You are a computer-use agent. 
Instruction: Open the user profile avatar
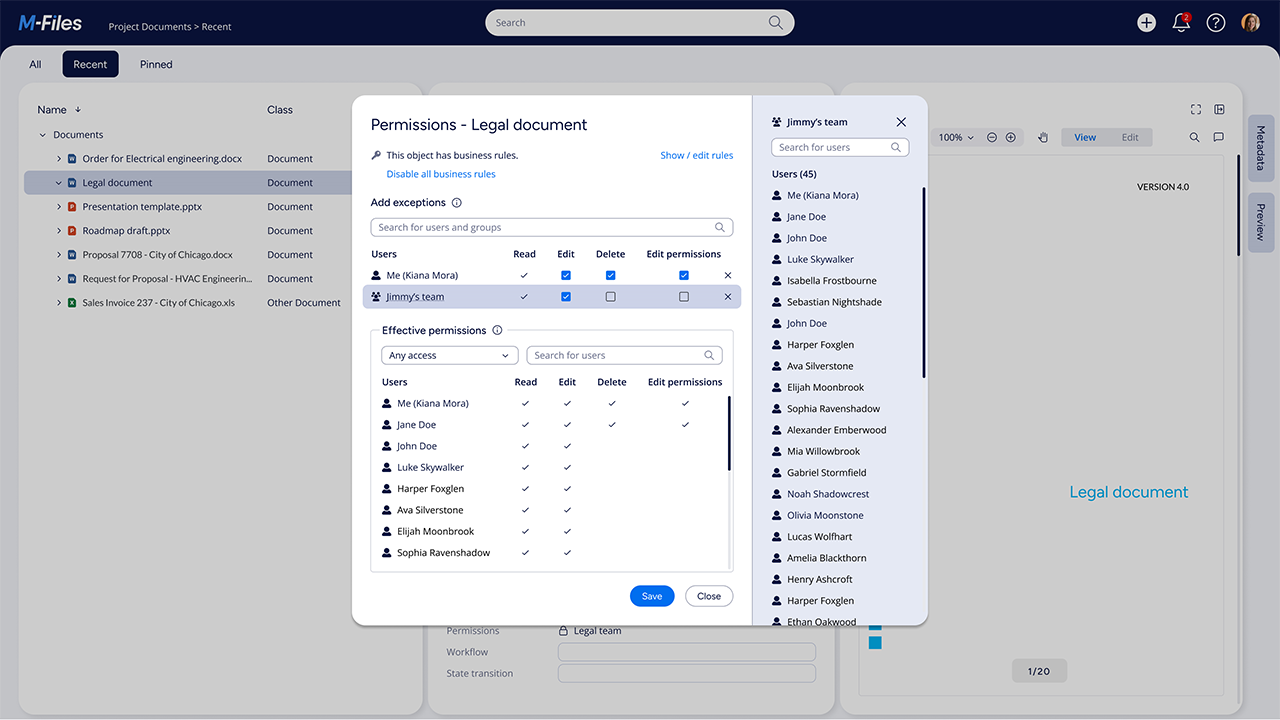tap(1250, 21)
